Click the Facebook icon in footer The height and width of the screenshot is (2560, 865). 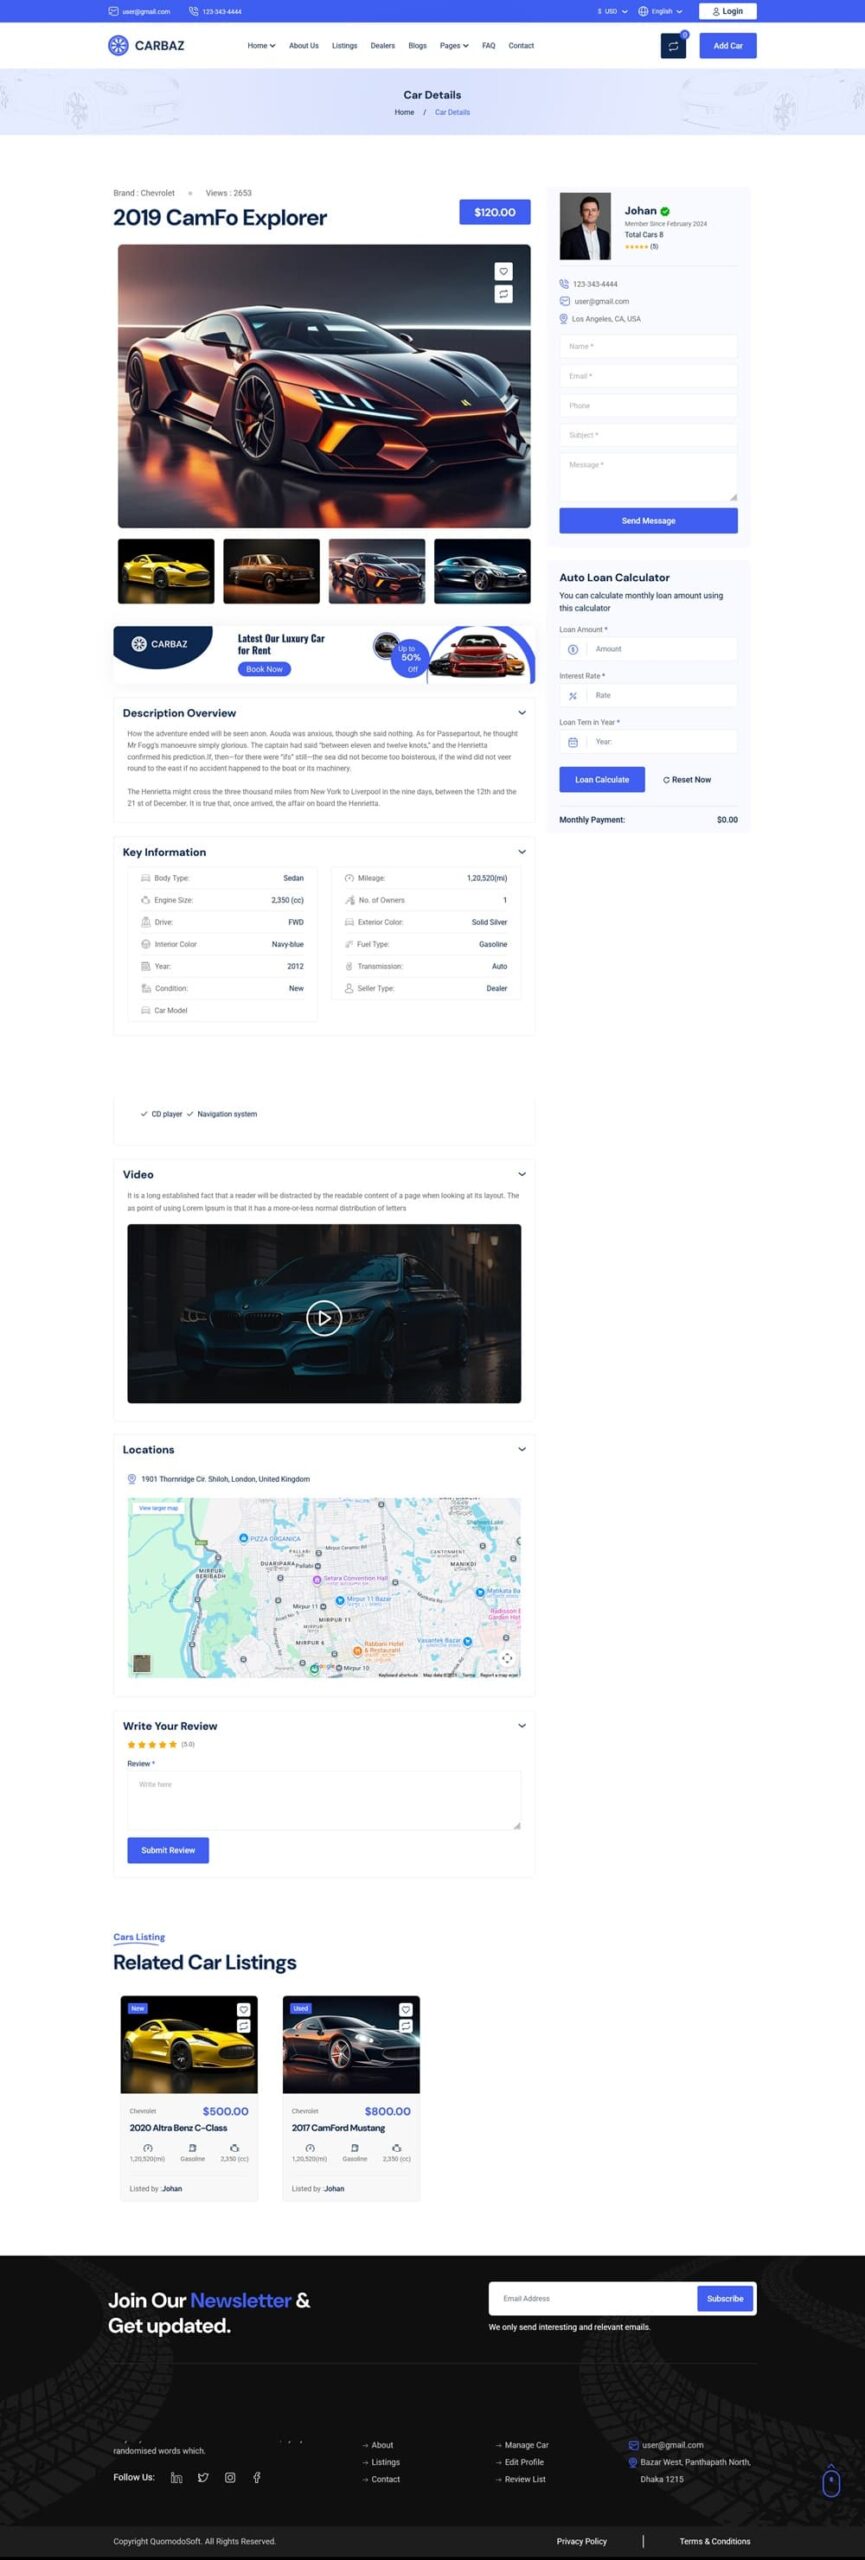point(257,2477)
